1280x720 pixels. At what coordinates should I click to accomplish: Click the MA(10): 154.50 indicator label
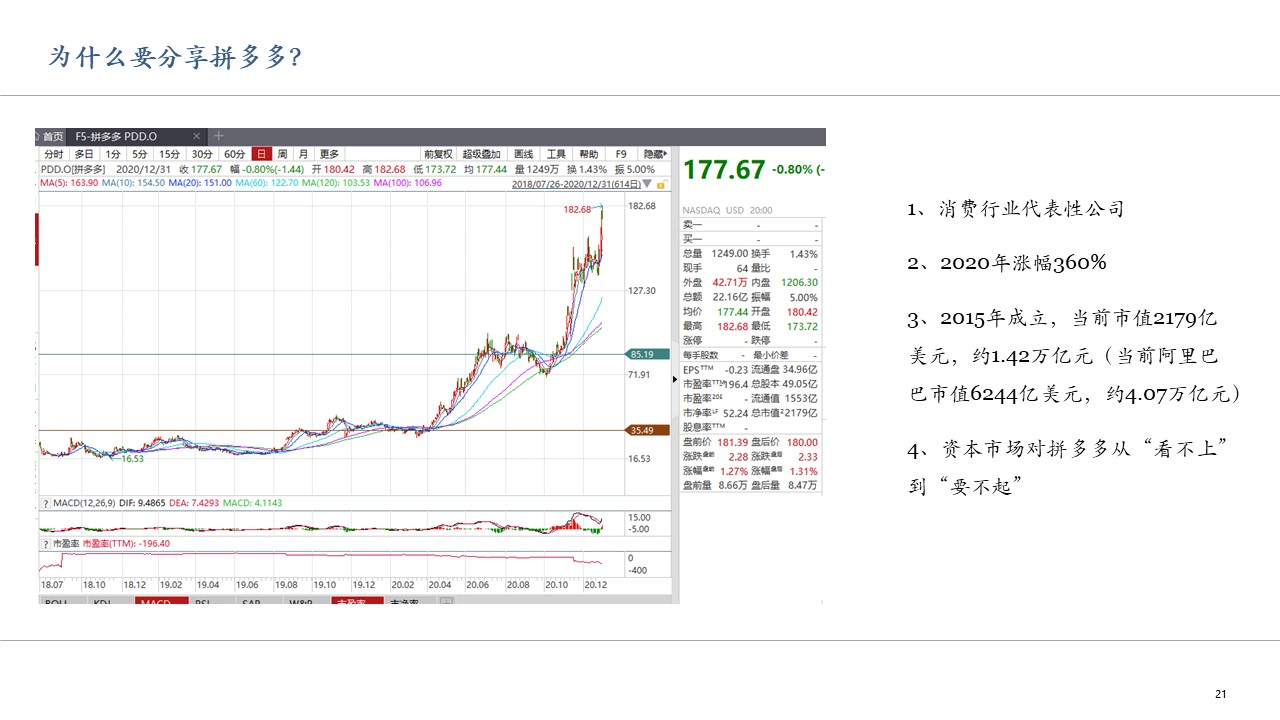pos(133,182)
